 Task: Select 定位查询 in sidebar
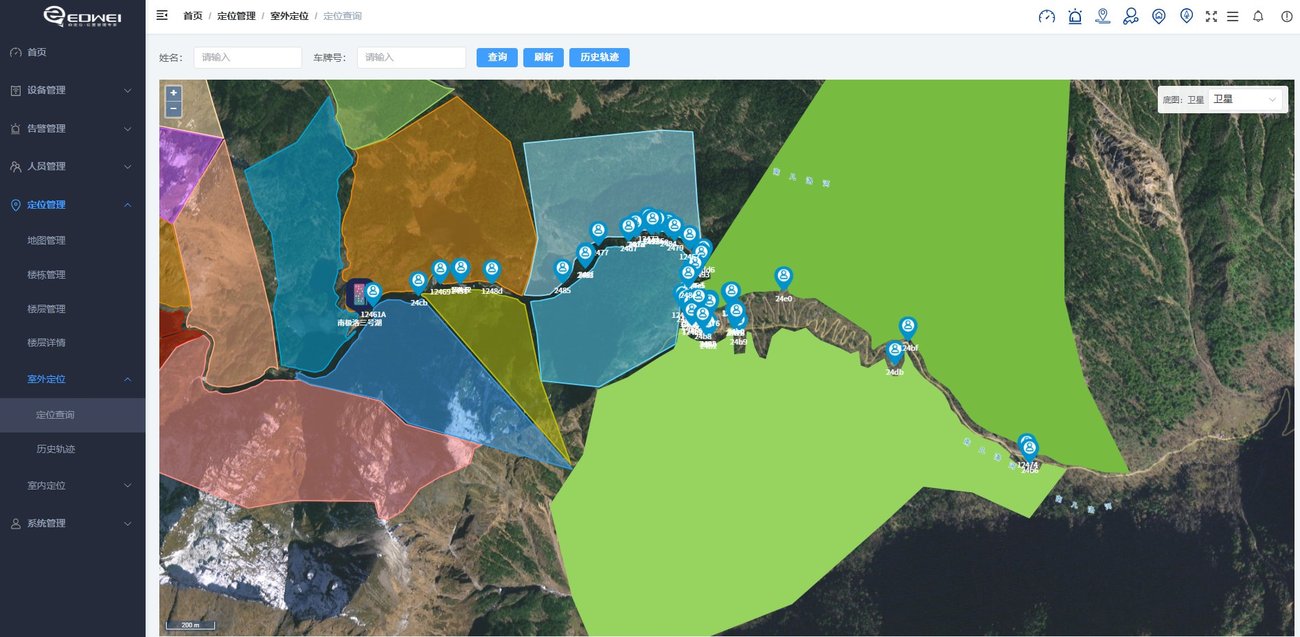pos(72,415)
